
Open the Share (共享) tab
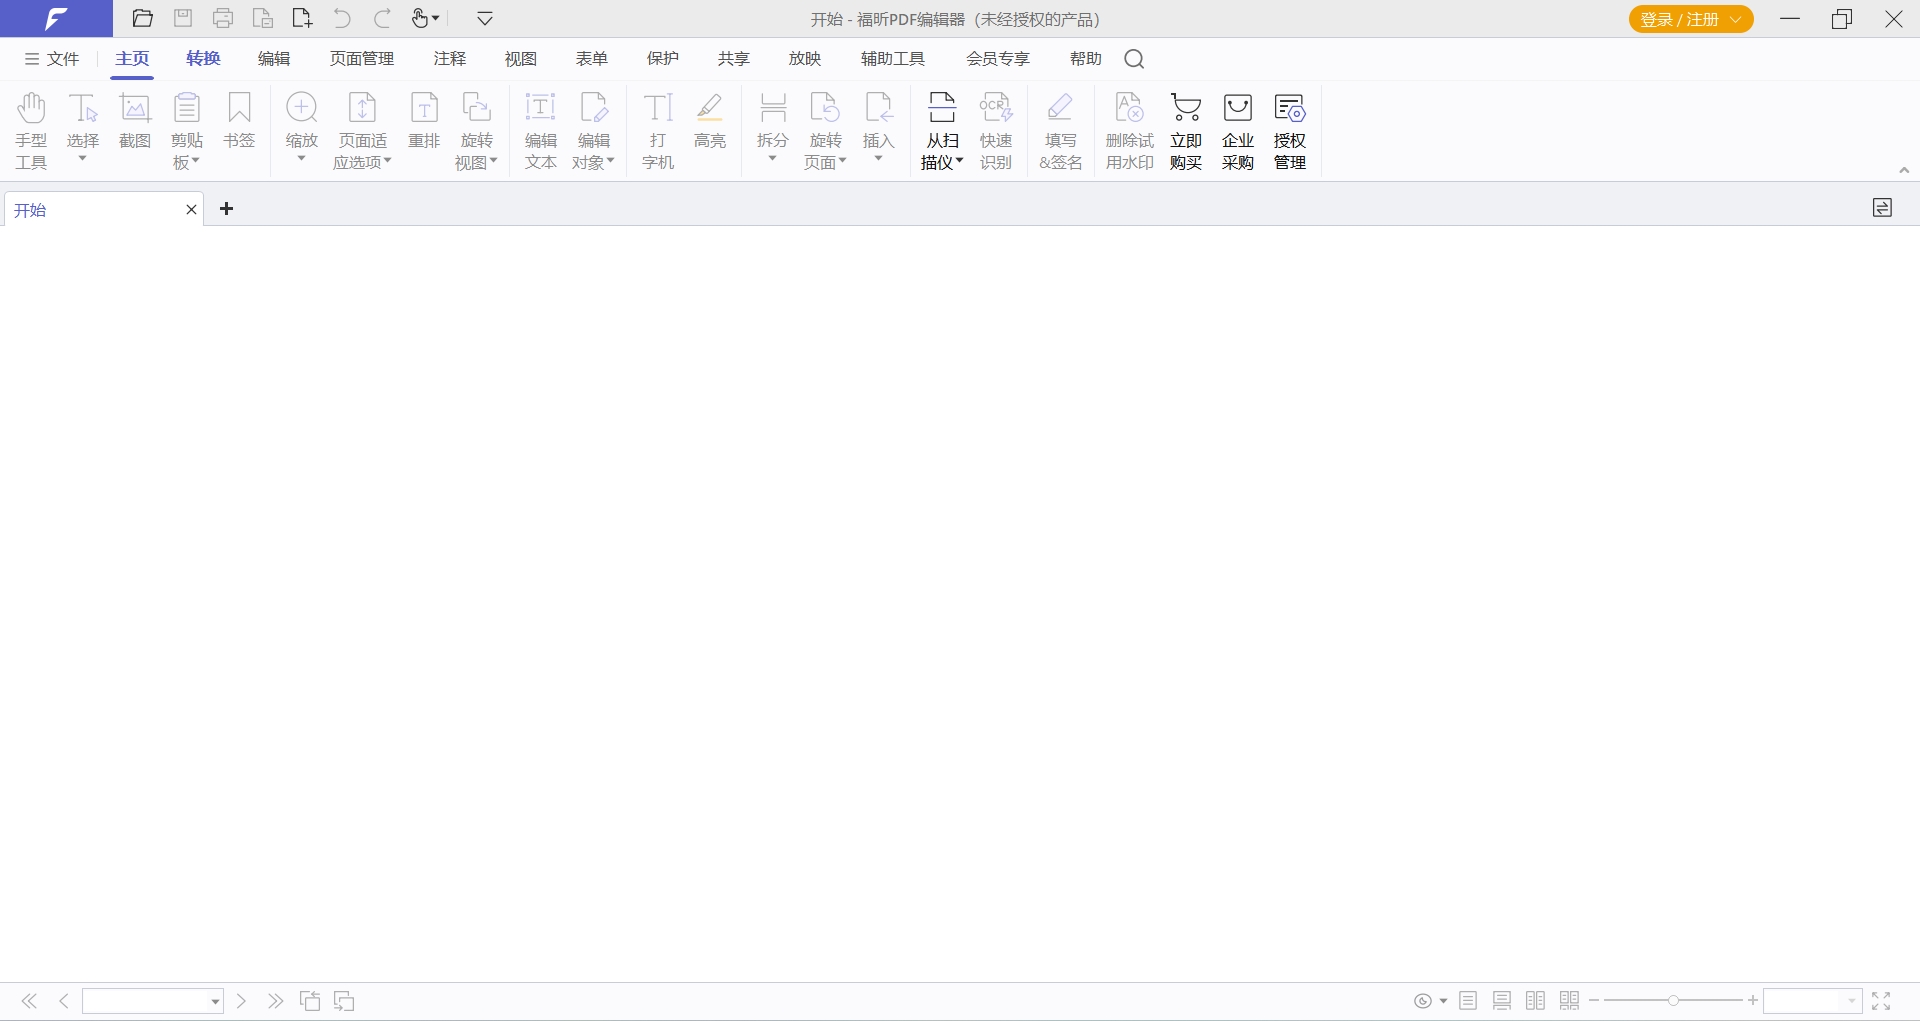pos(734,59)
